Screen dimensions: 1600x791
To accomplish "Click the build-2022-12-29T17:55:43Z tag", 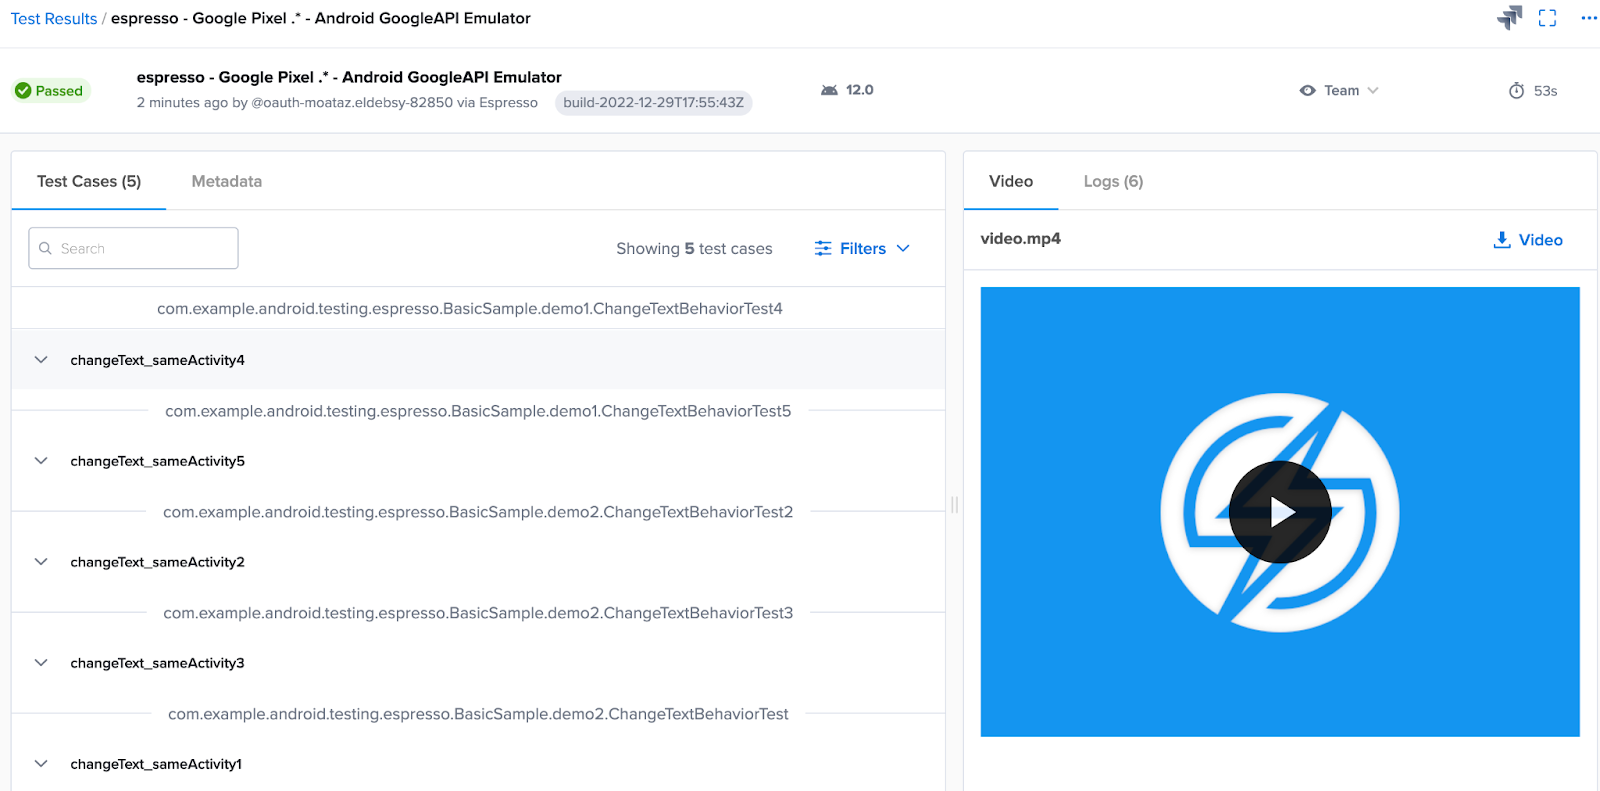I will (x=654, y=103).
